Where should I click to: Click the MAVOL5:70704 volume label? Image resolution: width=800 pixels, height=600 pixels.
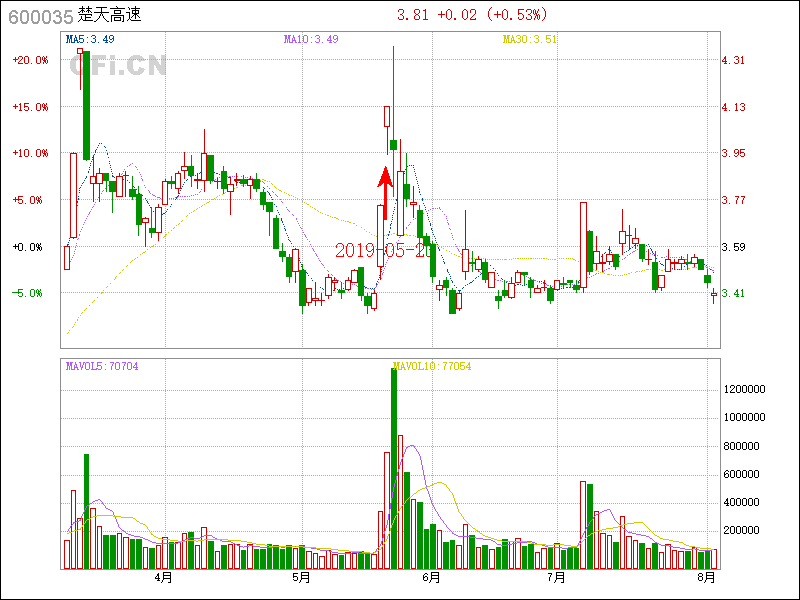102,366
